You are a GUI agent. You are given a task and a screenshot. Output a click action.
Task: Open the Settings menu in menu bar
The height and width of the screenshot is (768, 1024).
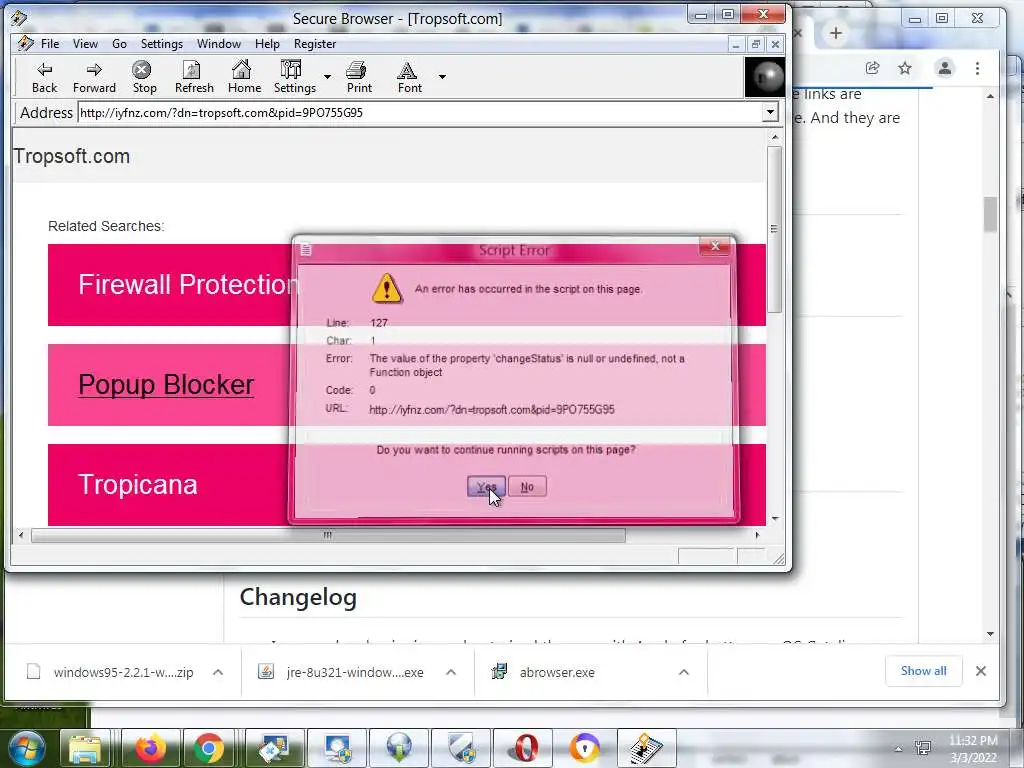coord(161,44)
